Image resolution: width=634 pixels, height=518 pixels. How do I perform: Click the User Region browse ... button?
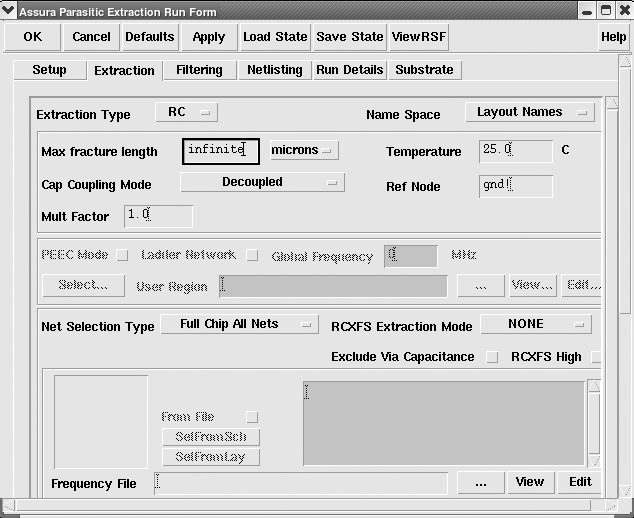coord(481,285)
